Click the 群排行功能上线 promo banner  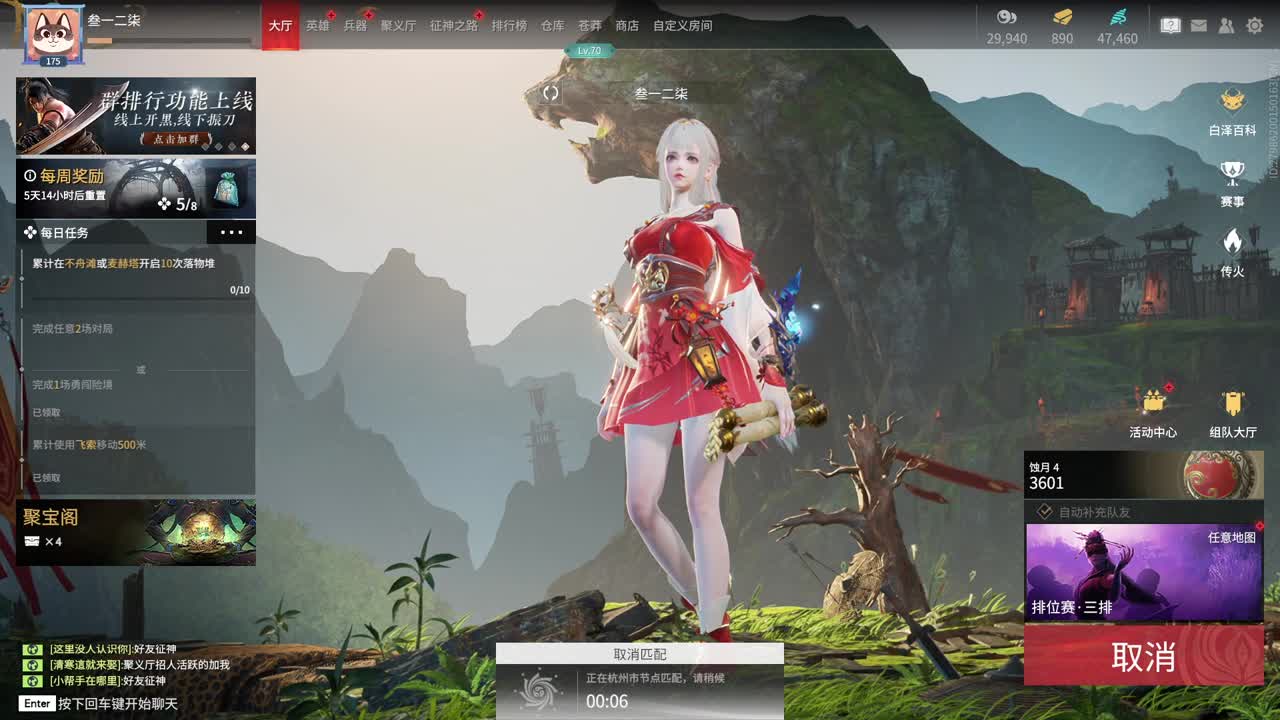[x=136, y=115]
